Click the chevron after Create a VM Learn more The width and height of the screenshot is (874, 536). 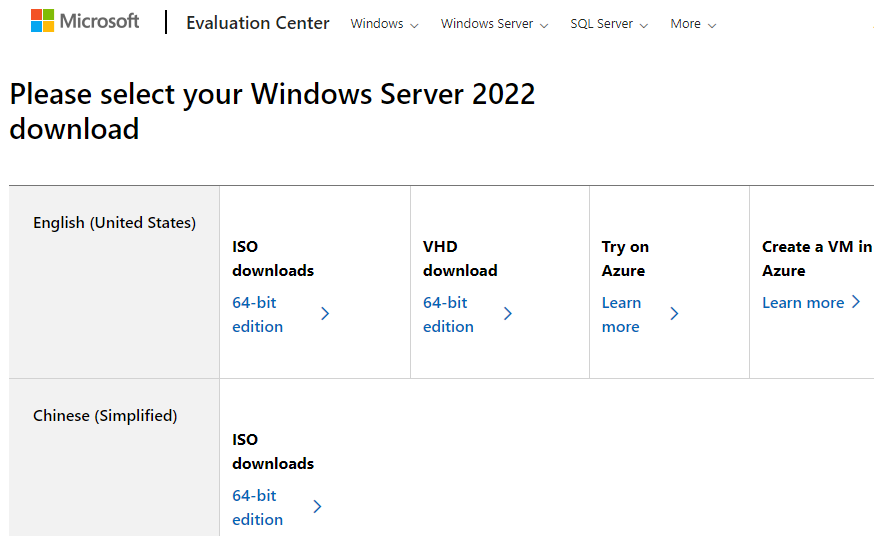[x=856, y=302]
